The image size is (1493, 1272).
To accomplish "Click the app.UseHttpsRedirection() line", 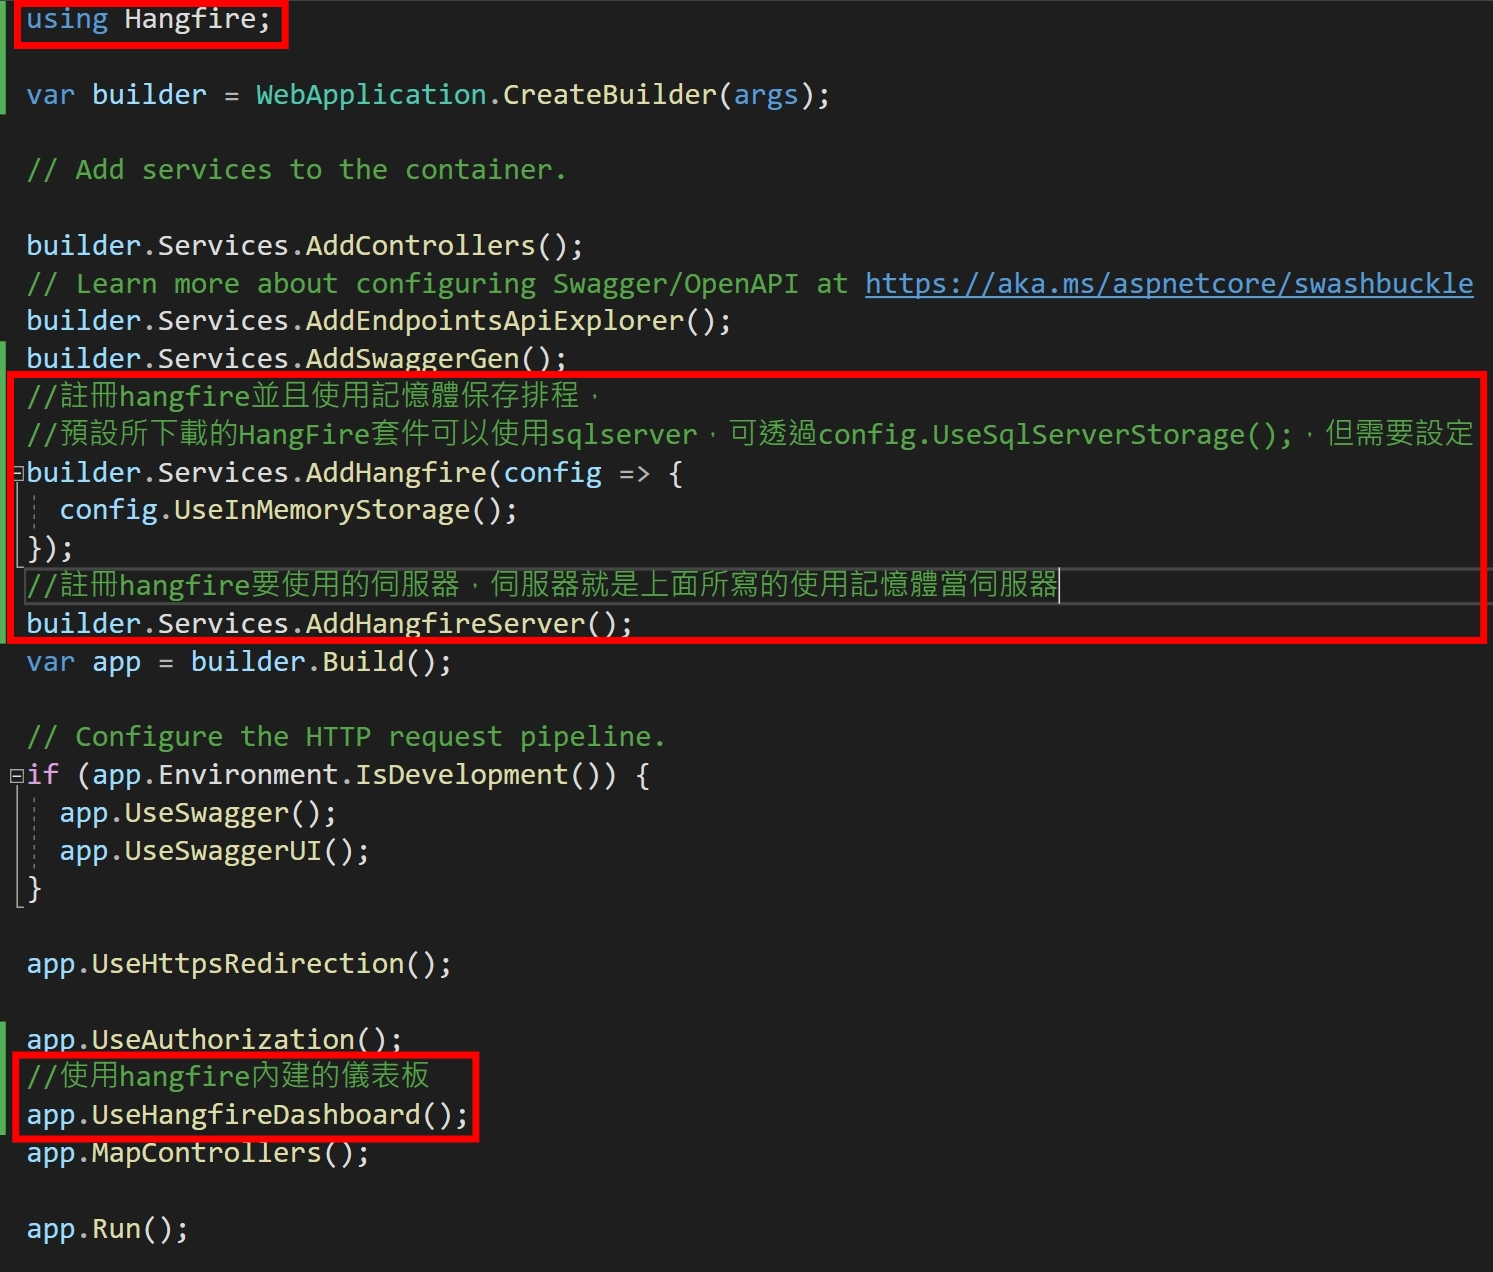I will 238,964.
